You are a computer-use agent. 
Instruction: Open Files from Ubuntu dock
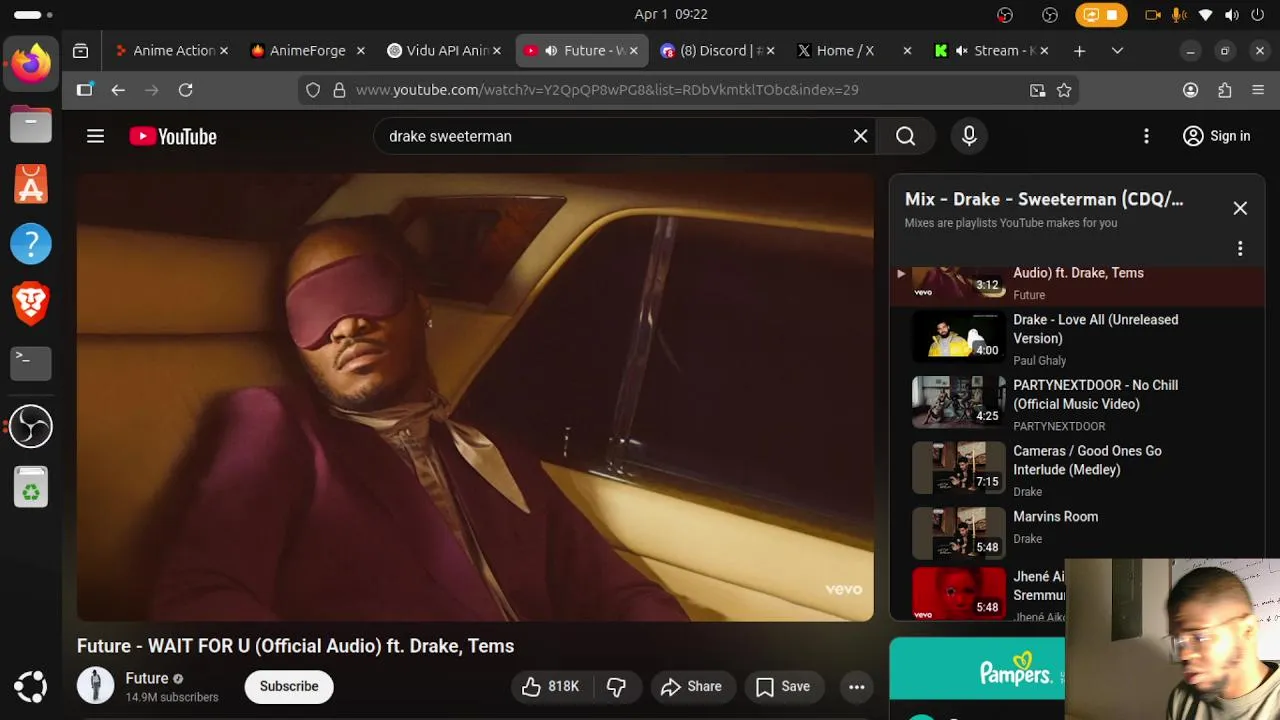(x=31, y=124)
